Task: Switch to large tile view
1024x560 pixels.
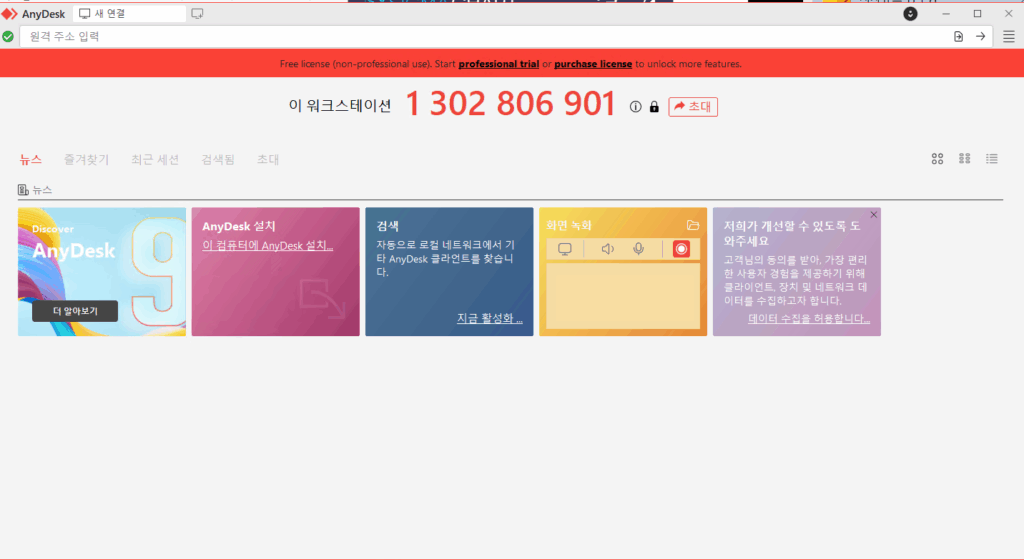Action: coord(937,159)
